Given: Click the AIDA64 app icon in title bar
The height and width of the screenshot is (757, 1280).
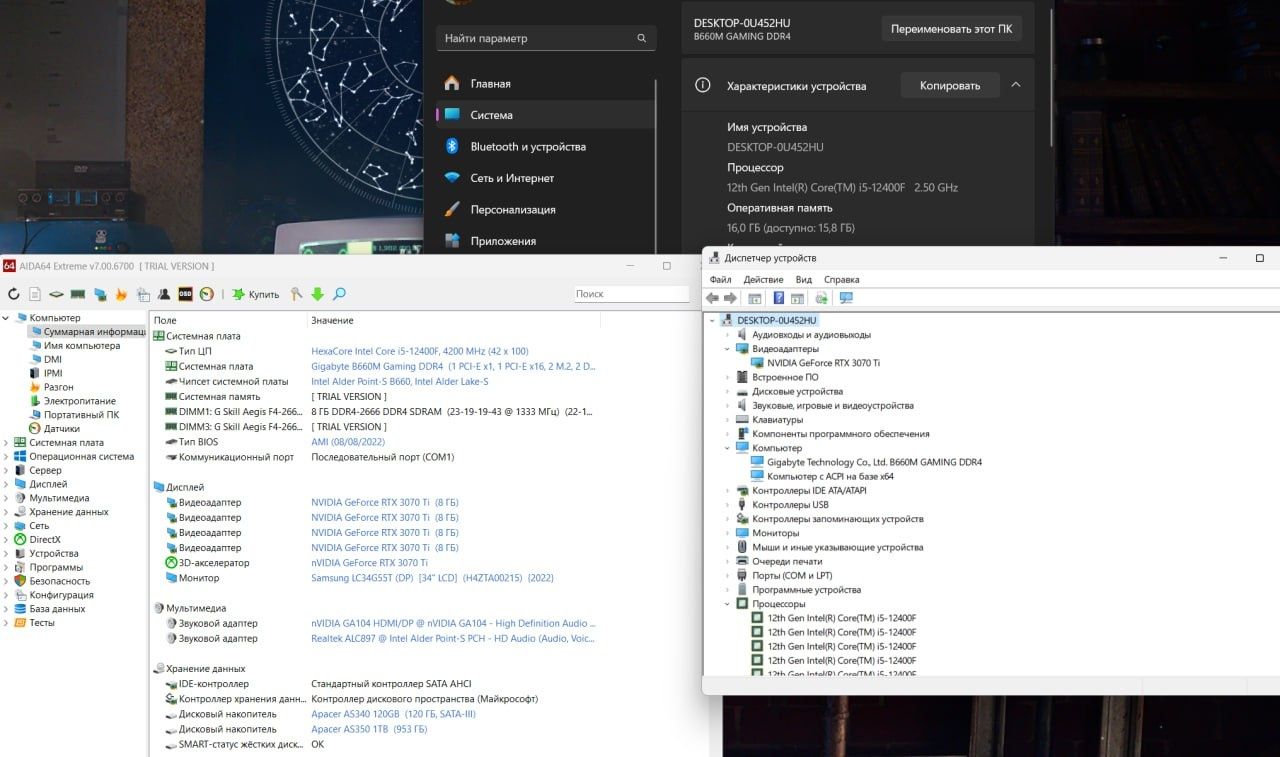Looking at the screenshot, I should pos(9,266).
